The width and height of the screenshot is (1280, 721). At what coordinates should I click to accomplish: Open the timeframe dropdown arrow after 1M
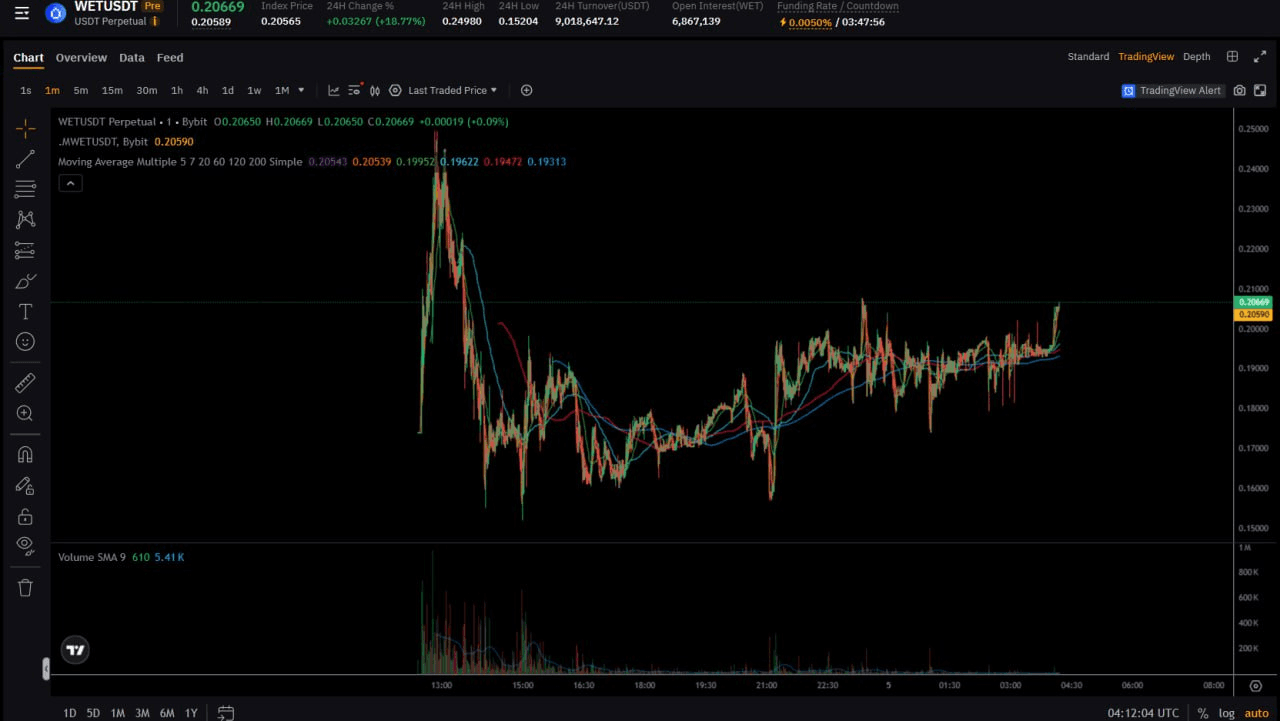(301, 90)
